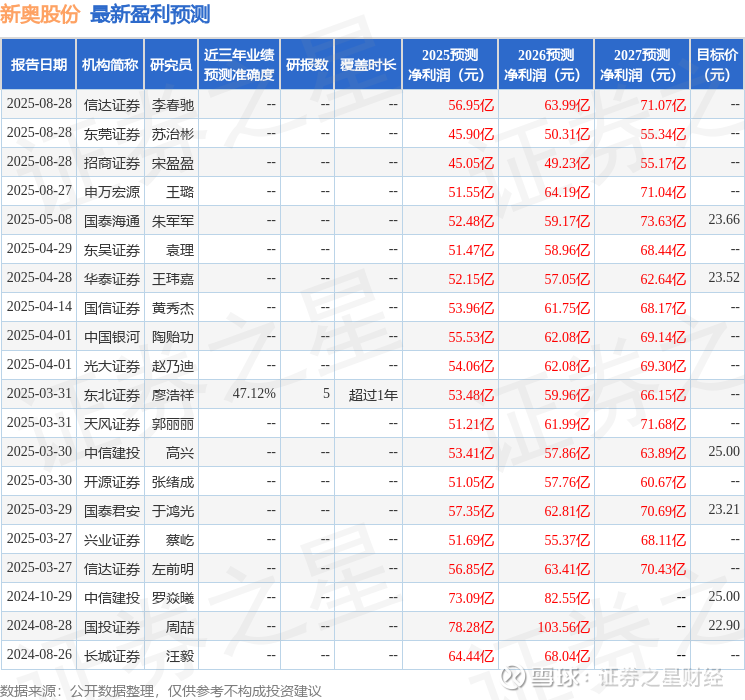Click analyst name 张绪成
Screen dimensions: 745x700
click(172, 482)
